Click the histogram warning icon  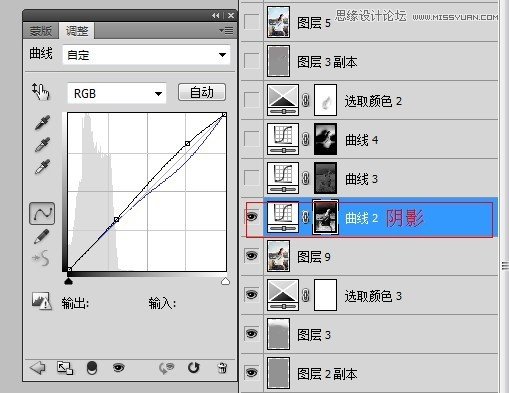[x=42, y=301]
